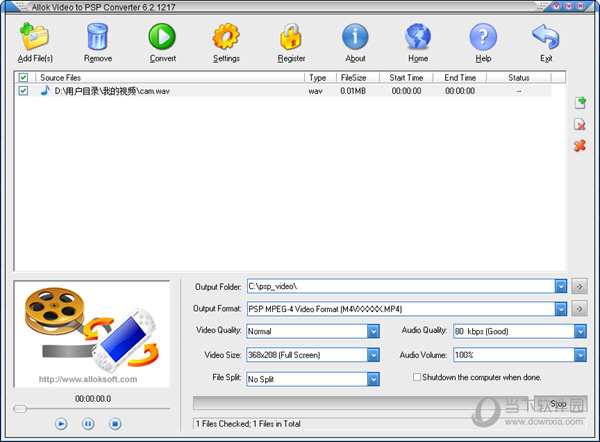The width and height of the screenshot is (600, 442).
Task: Click the End Time column header
Action: (460, 78)
